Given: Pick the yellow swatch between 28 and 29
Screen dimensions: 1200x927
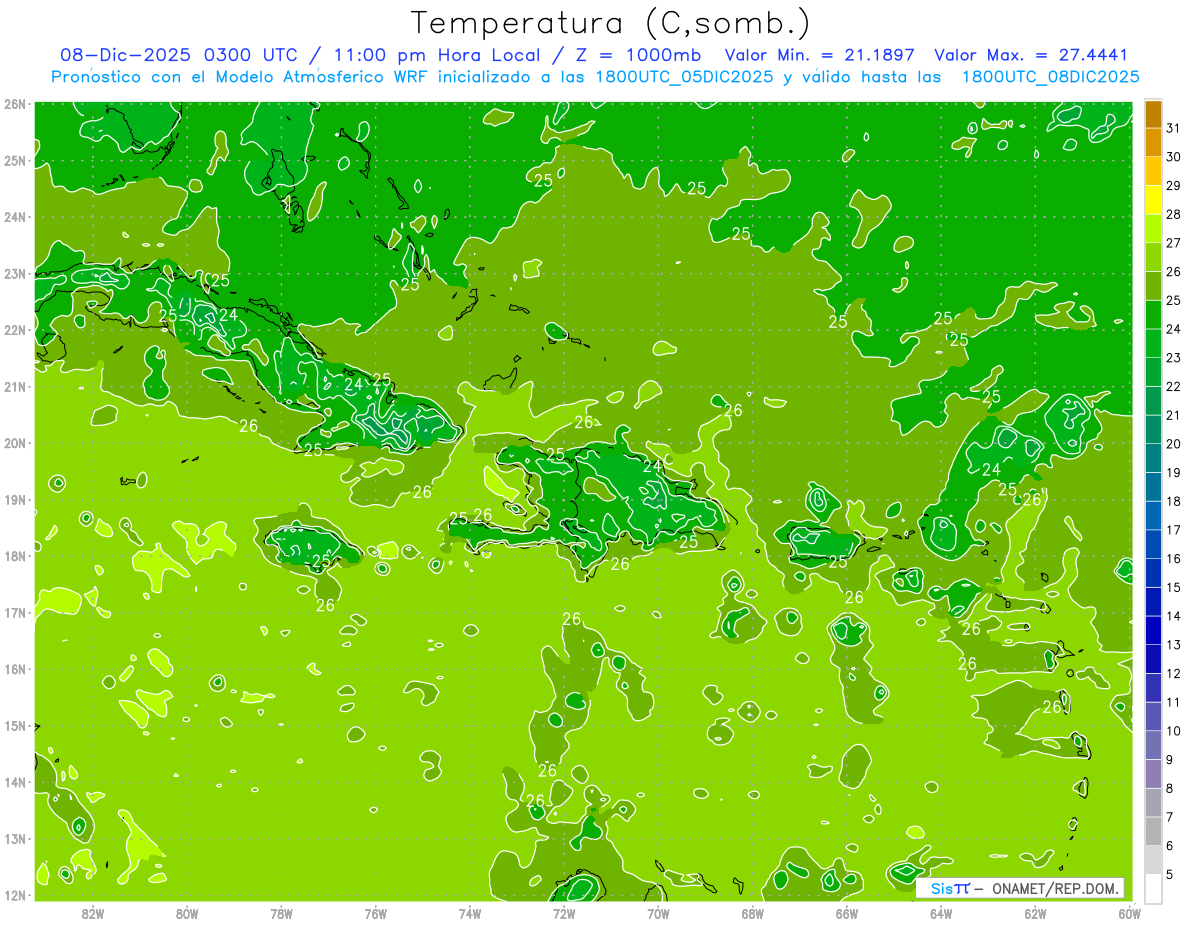Looking at the screenshot, I should pos(1153,200).
